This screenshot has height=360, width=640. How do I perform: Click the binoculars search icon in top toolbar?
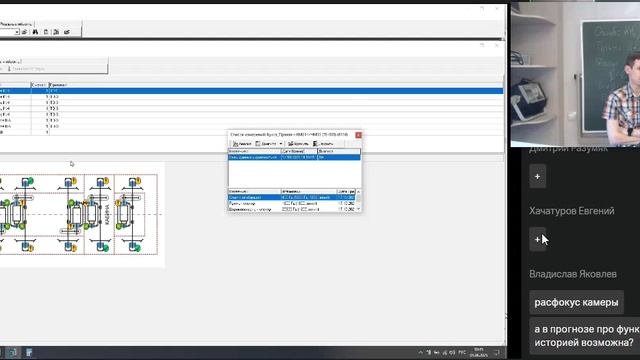click(35, 32)
